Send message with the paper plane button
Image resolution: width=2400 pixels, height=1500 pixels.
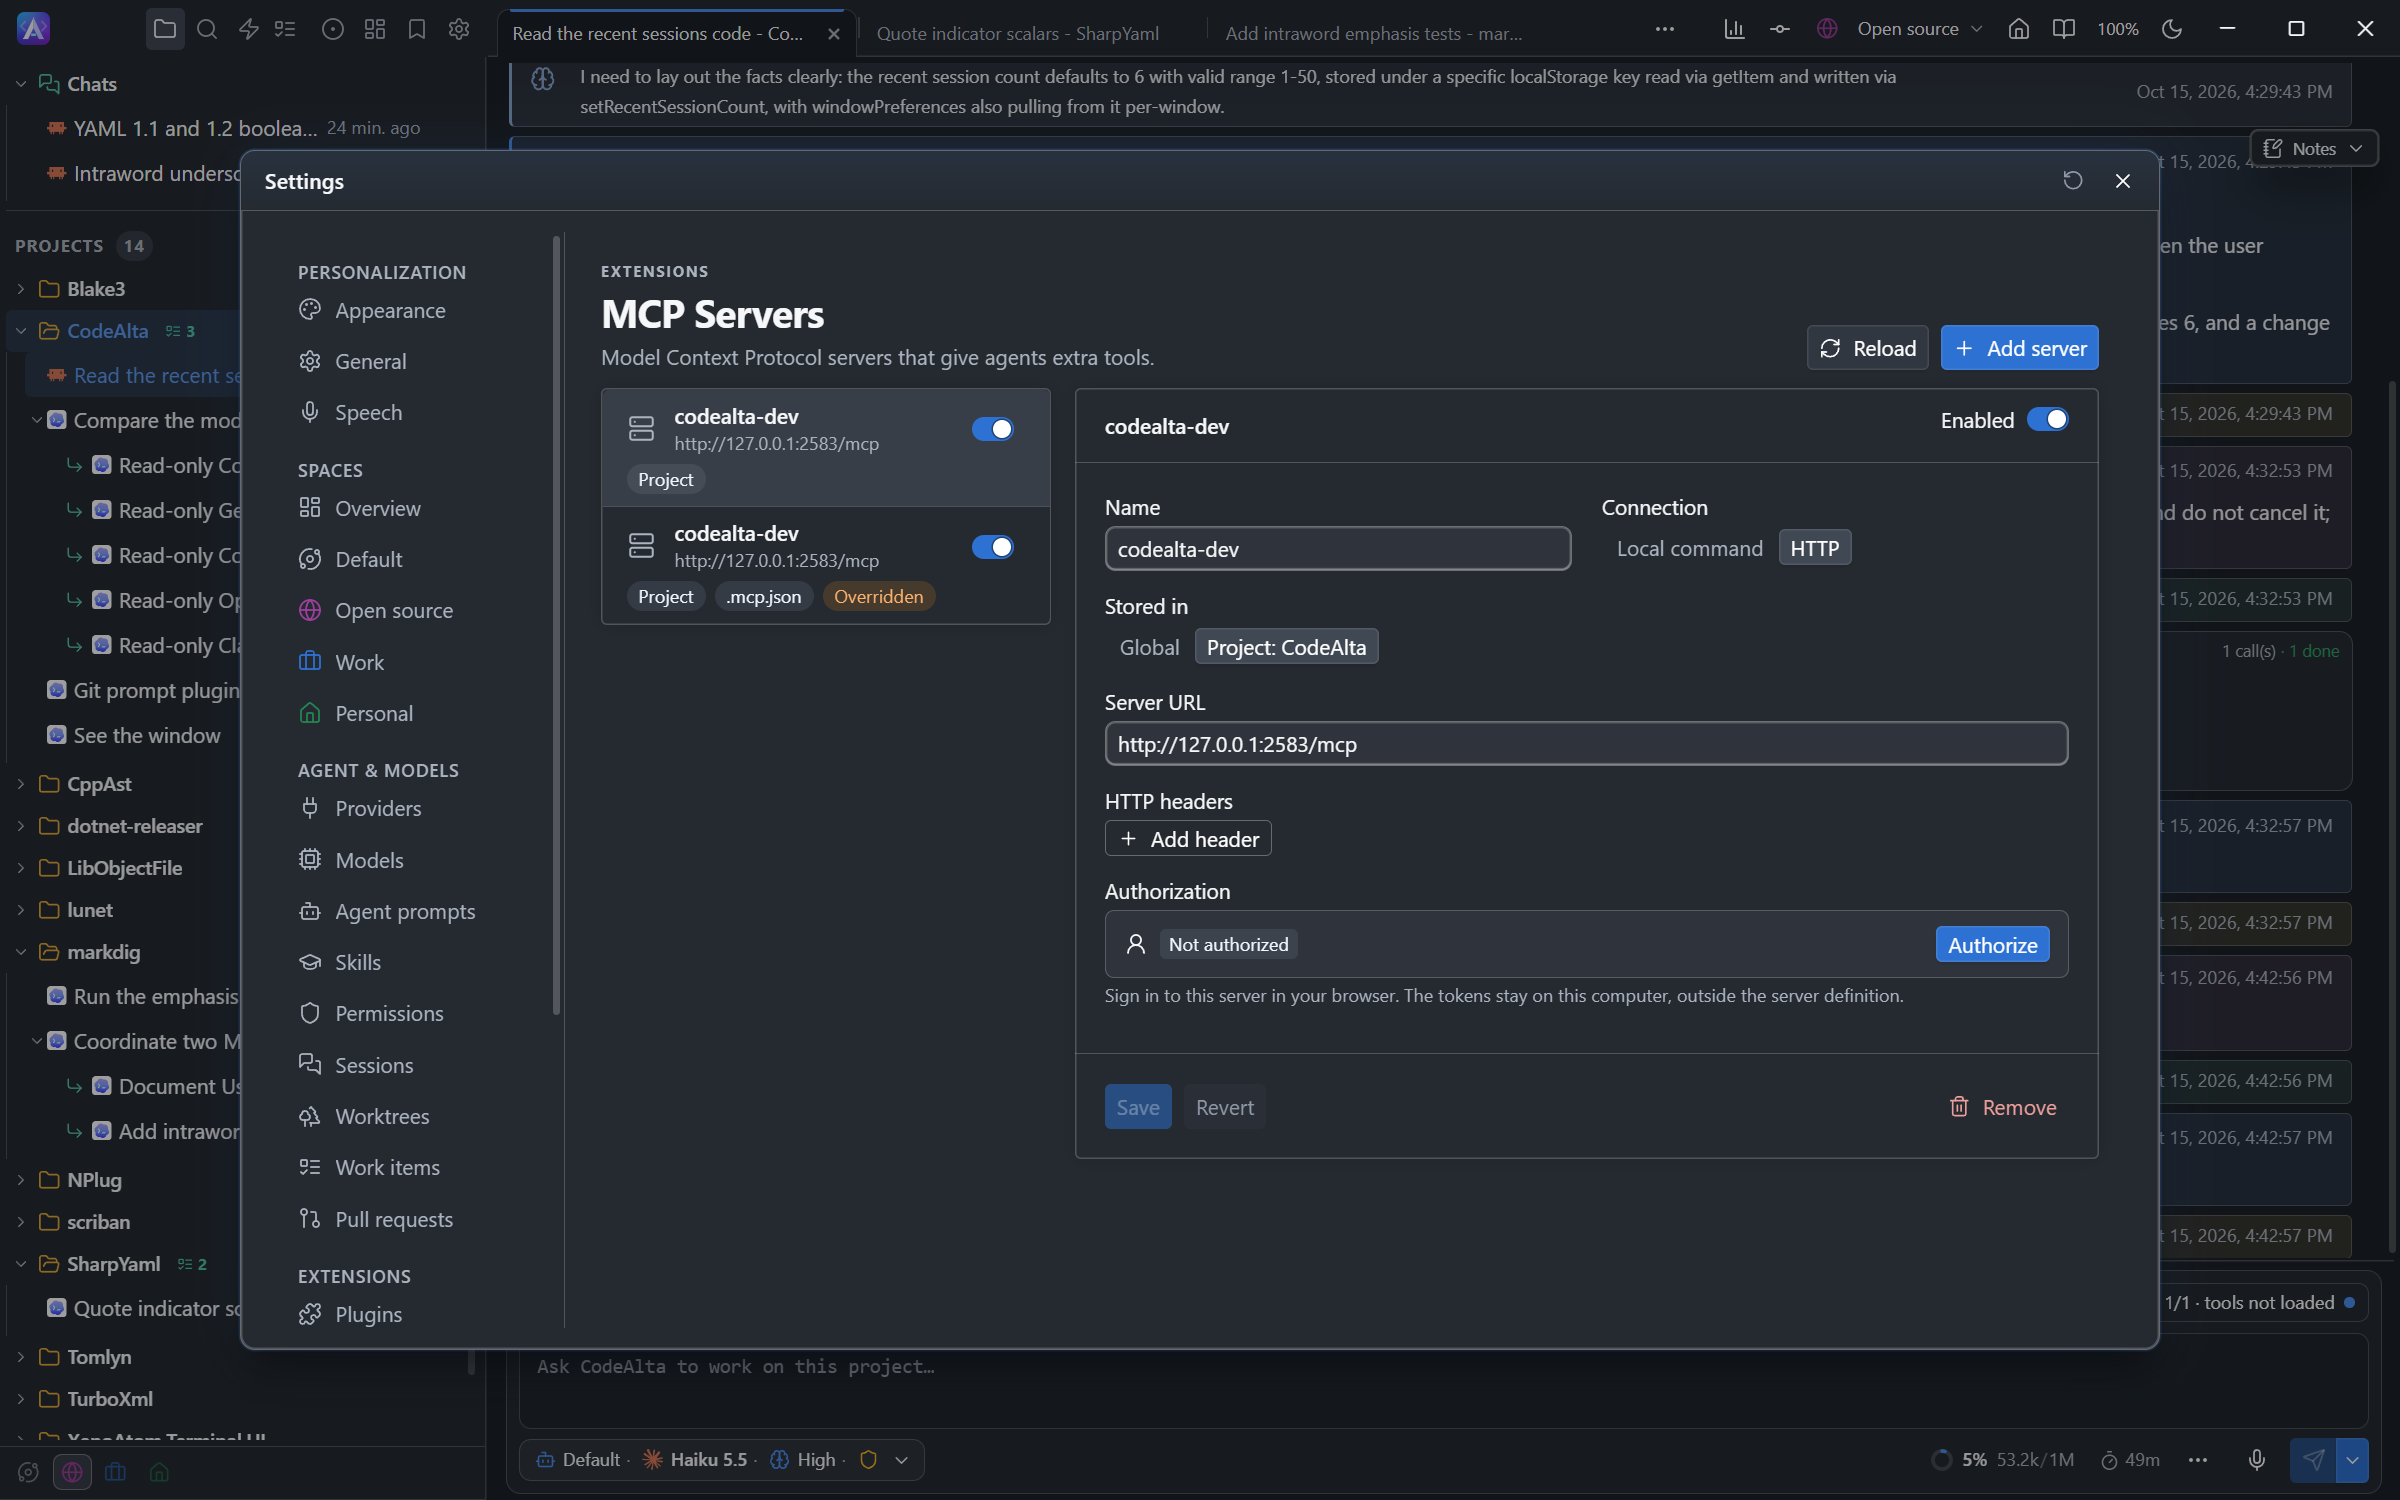click(x=2313, y=1460)
